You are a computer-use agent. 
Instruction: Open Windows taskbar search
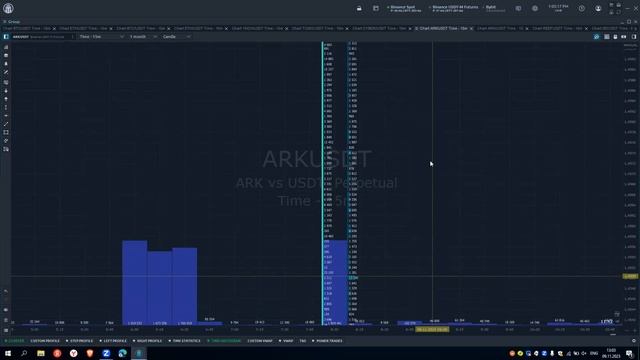pyautogui.click(x=24, y=353)
